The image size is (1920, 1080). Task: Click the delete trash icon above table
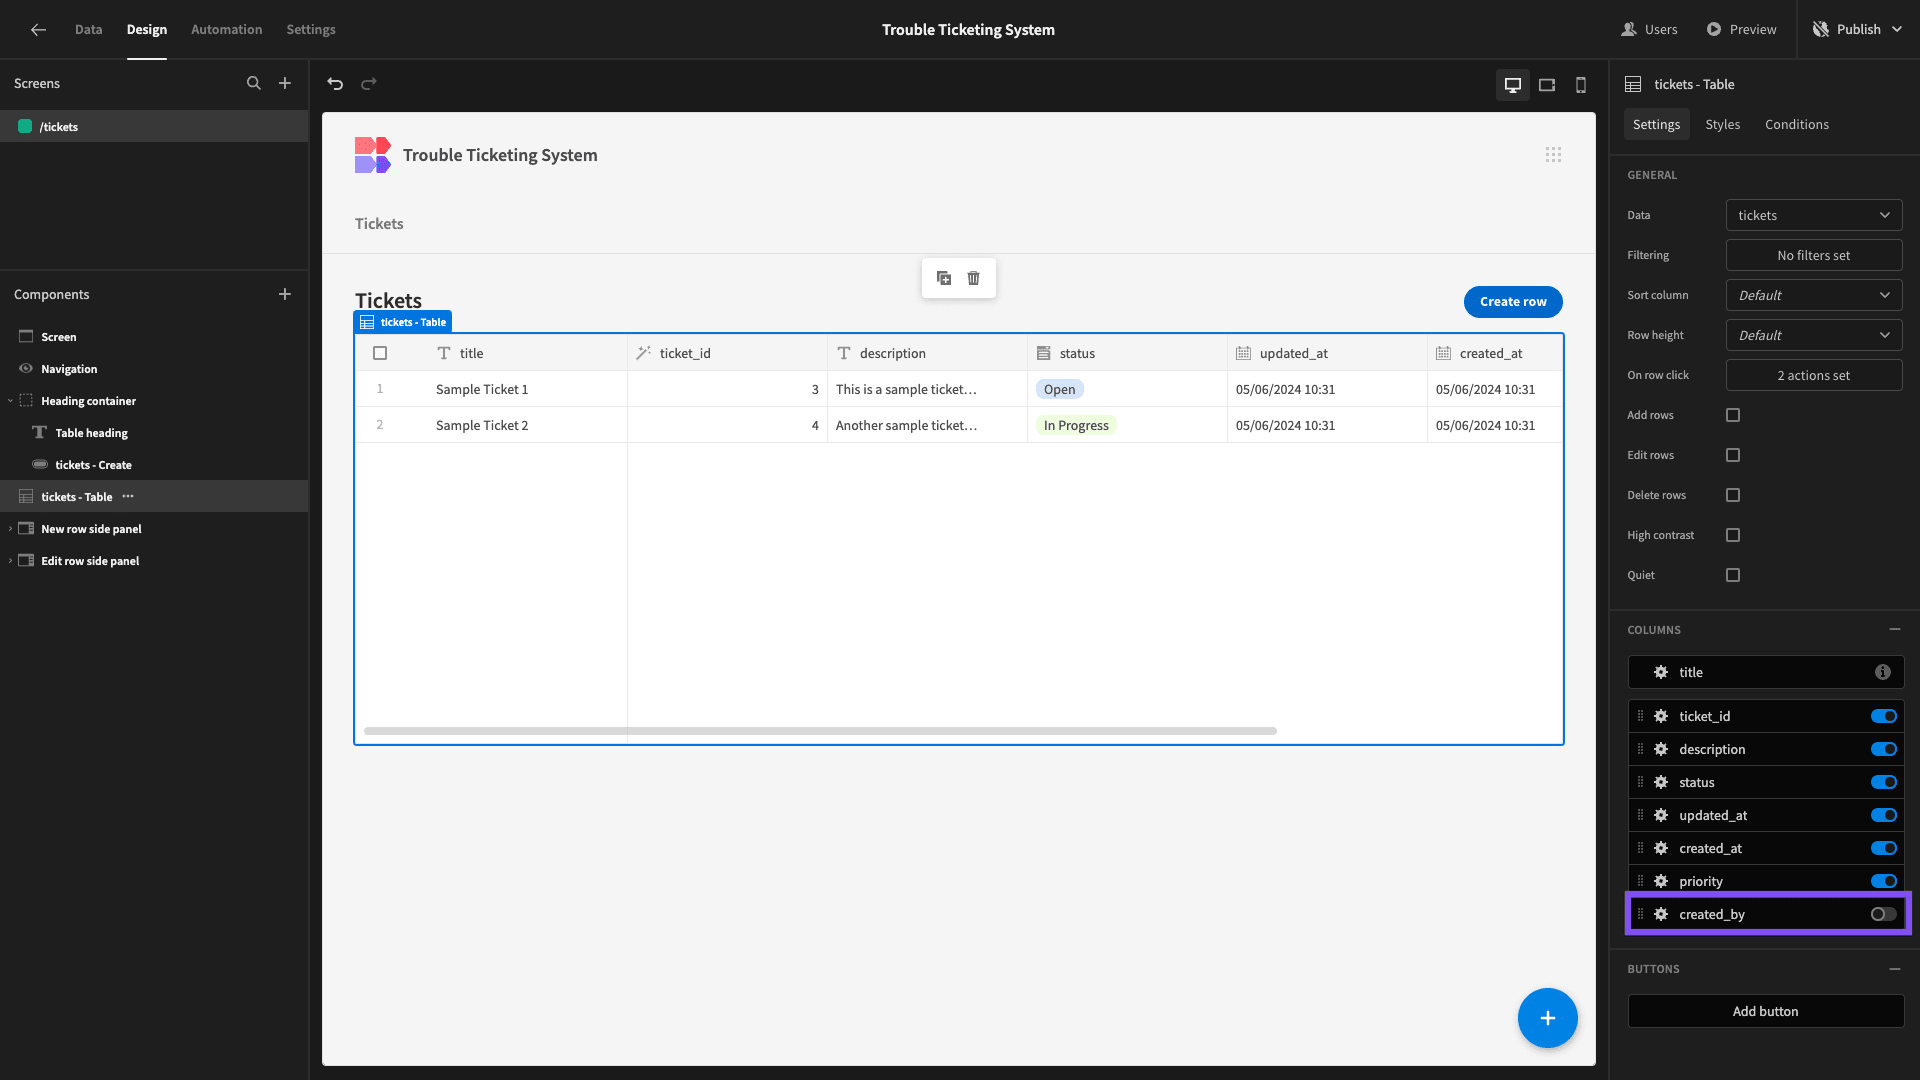(973, 278)
